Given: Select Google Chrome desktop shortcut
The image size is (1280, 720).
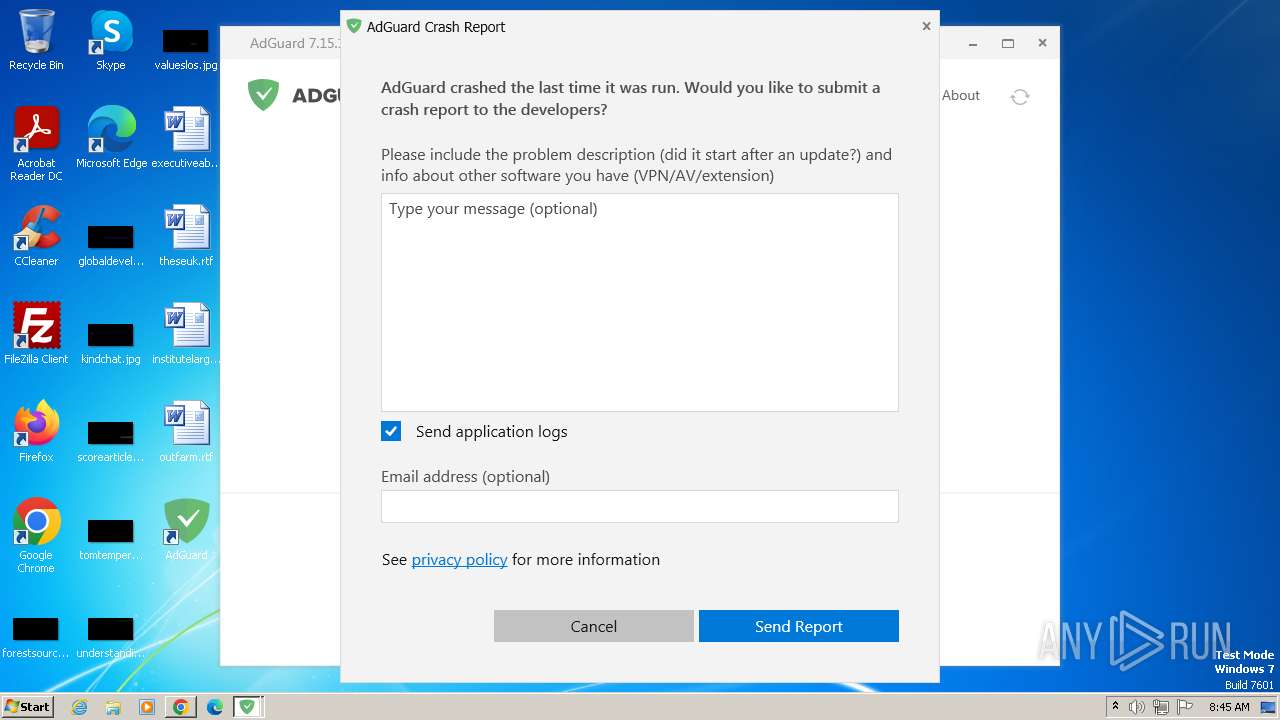Looking at the screenshot, I should [36, 536].
